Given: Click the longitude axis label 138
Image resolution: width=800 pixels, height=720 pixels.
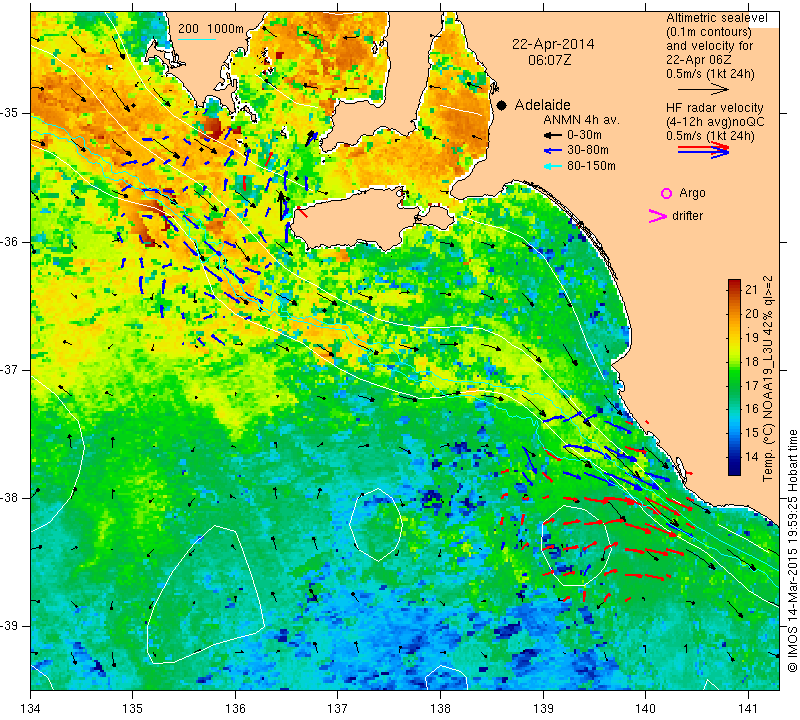Looking at the screenshot, I should [441, 708].
